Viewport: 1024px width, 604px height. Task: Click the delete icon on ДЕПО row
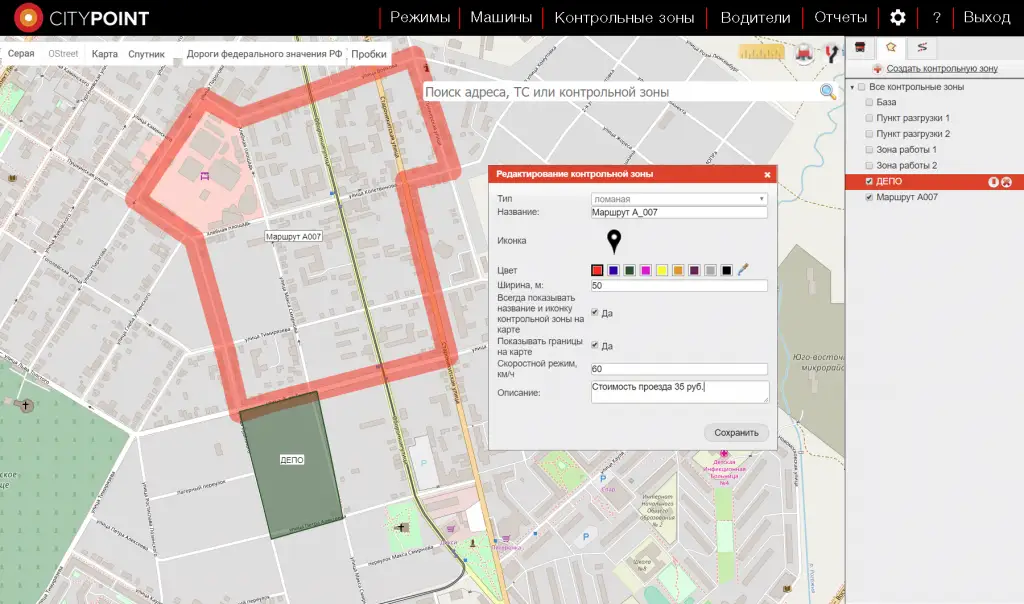[1007, 182]
